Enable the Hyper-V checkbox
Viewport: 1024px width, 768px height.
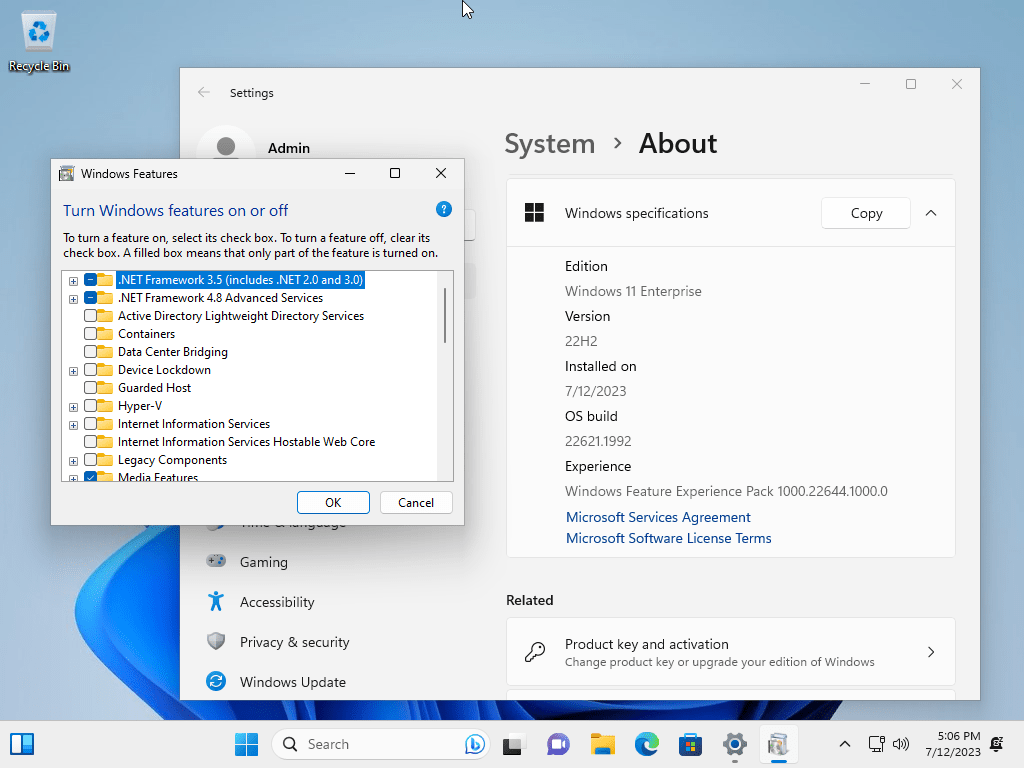pos(90,406)
